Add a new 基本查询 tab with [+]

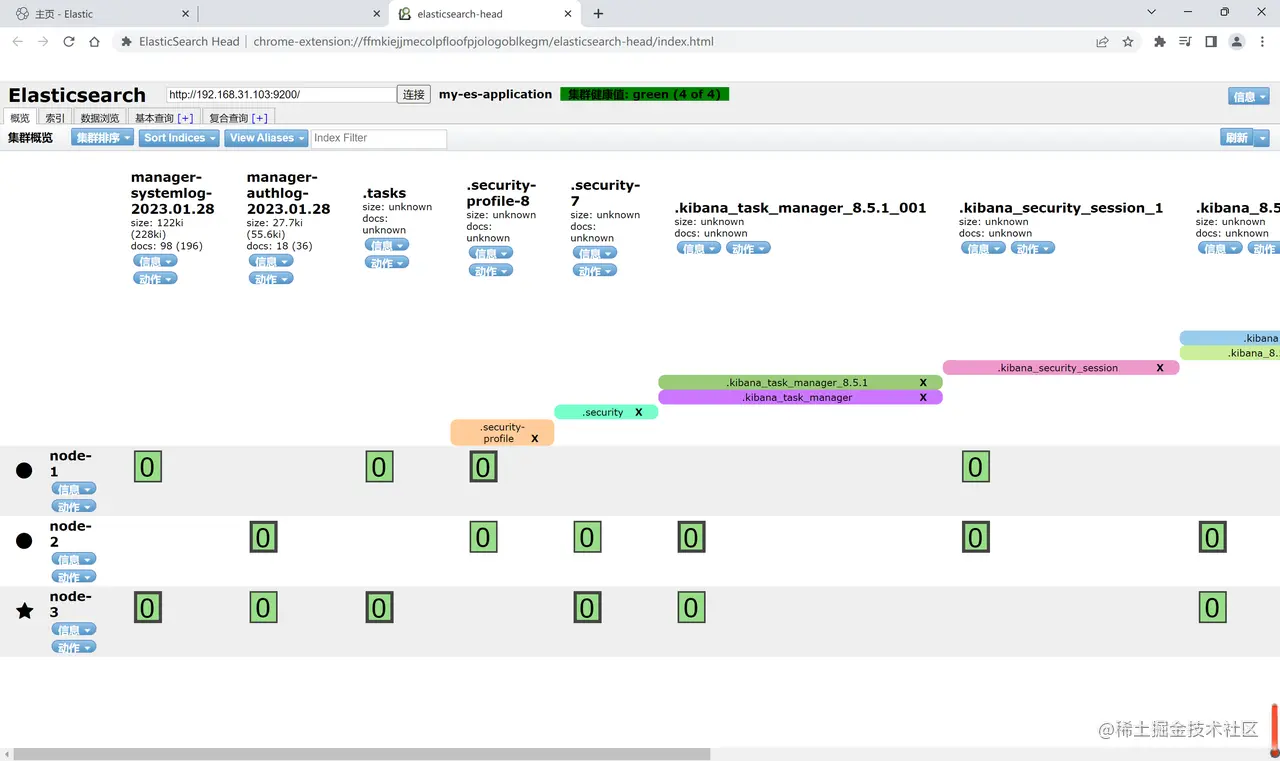(185, 118)
